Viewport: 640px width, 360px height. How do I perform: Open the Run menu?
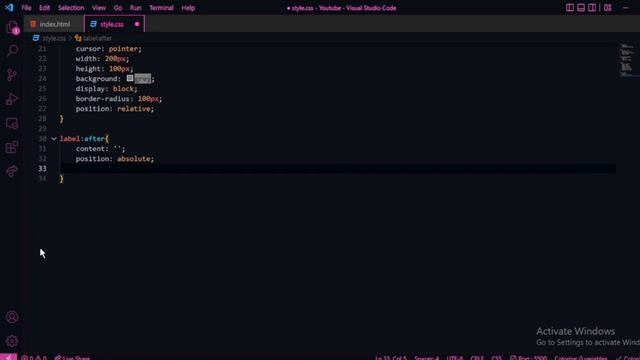tap(136, 8)
